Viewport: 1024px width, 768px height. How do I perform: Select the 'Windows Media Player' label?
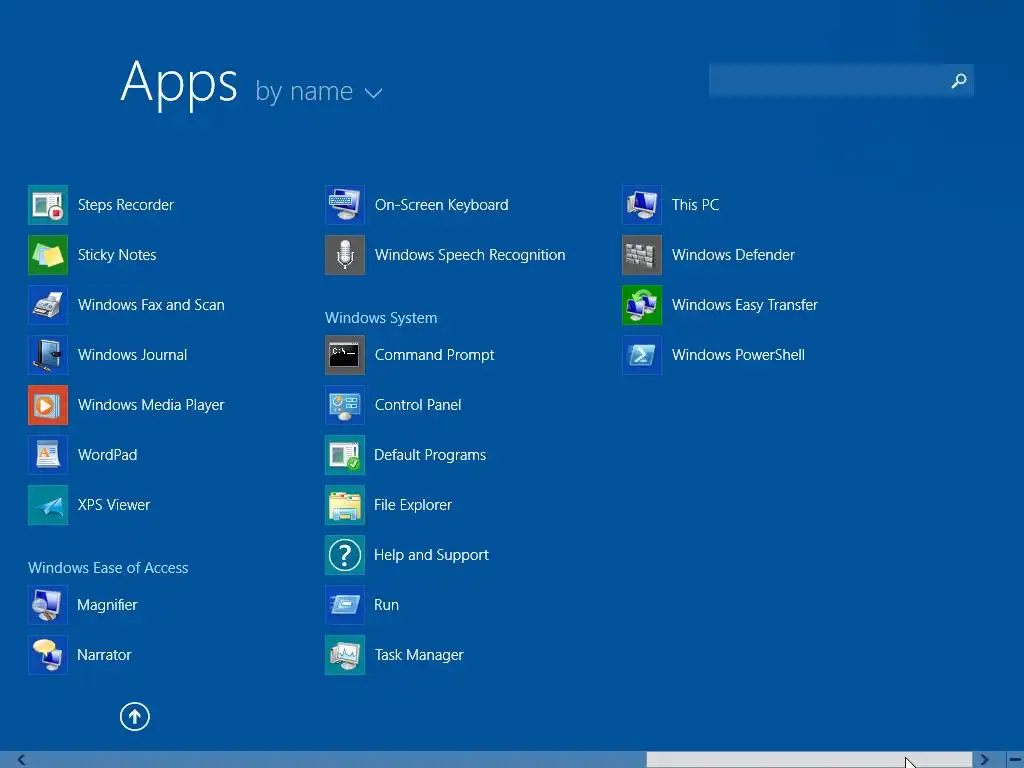point(151,405)
